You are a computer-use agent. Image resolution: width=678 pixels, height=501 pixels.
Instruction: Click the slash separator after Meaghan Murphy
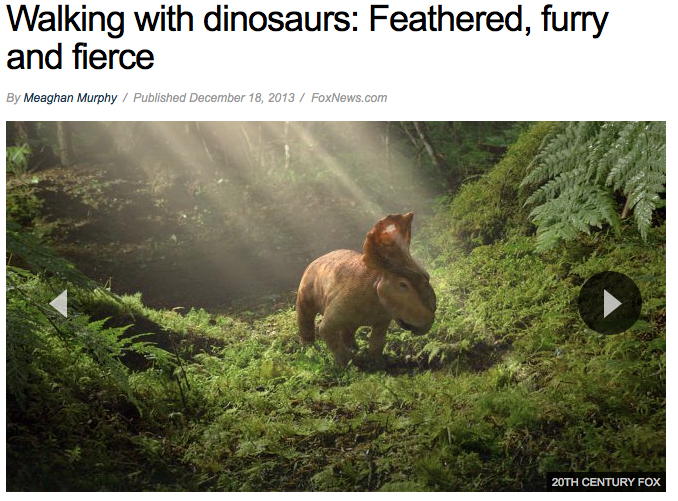(x=126, y=98)
